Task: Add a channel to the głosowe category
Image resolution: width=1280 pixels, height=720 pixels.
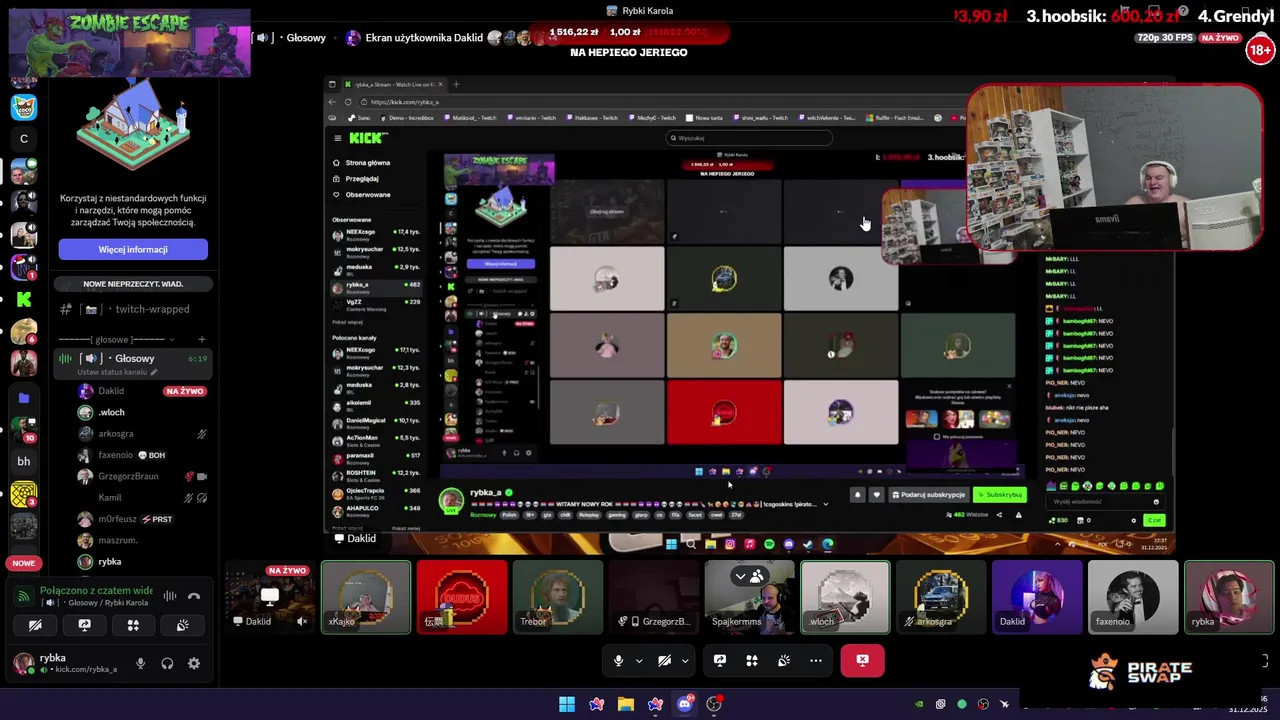Action: [201, 340]
